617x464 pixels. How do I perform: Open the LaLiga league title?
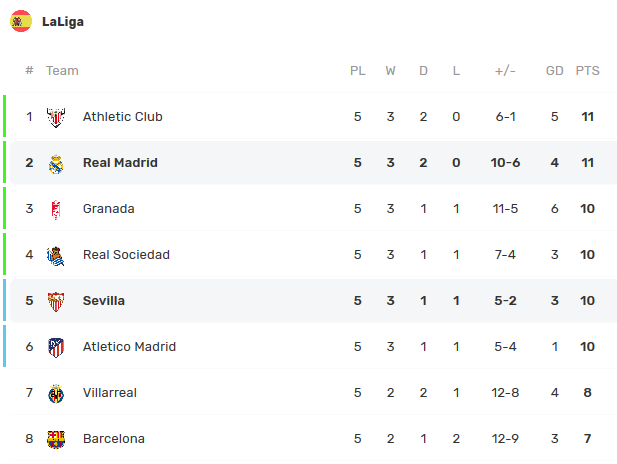click(63, 21)
